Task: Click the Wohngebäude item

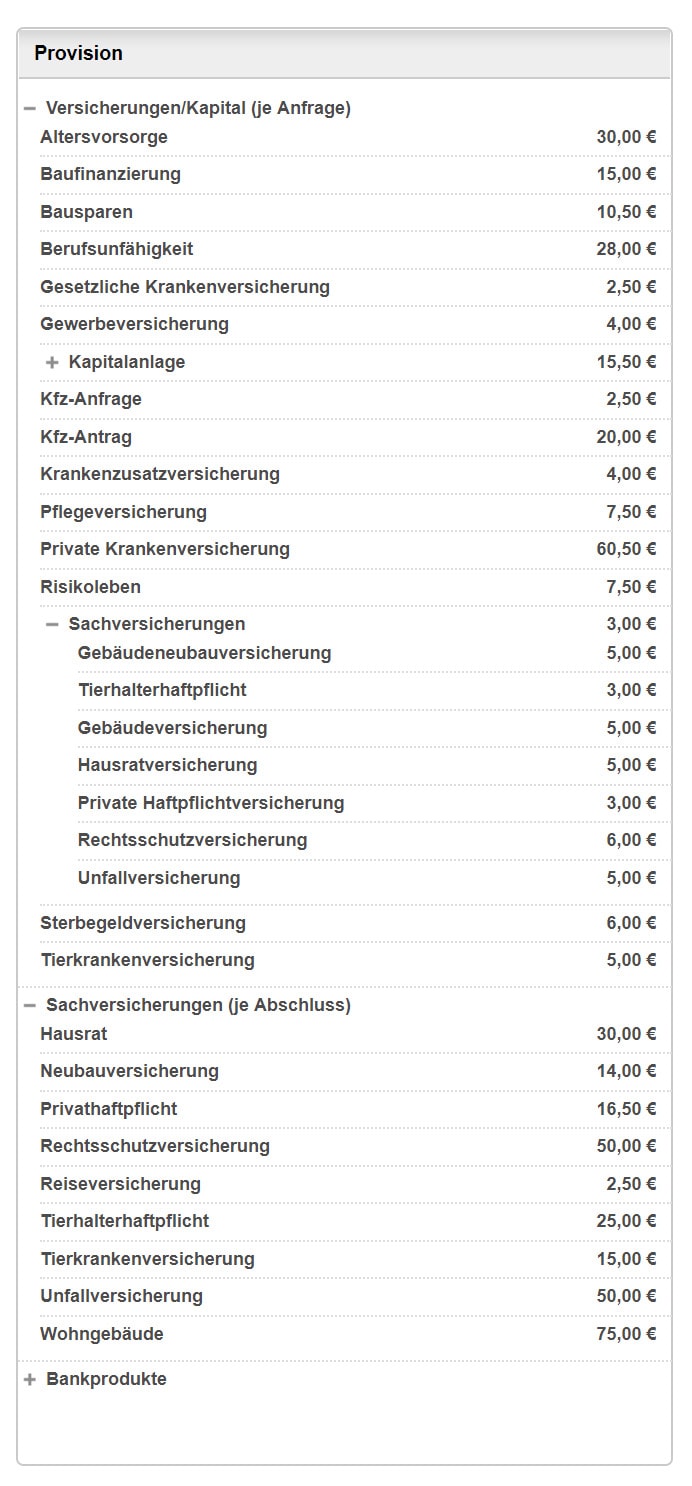Action: [102, 1334]
